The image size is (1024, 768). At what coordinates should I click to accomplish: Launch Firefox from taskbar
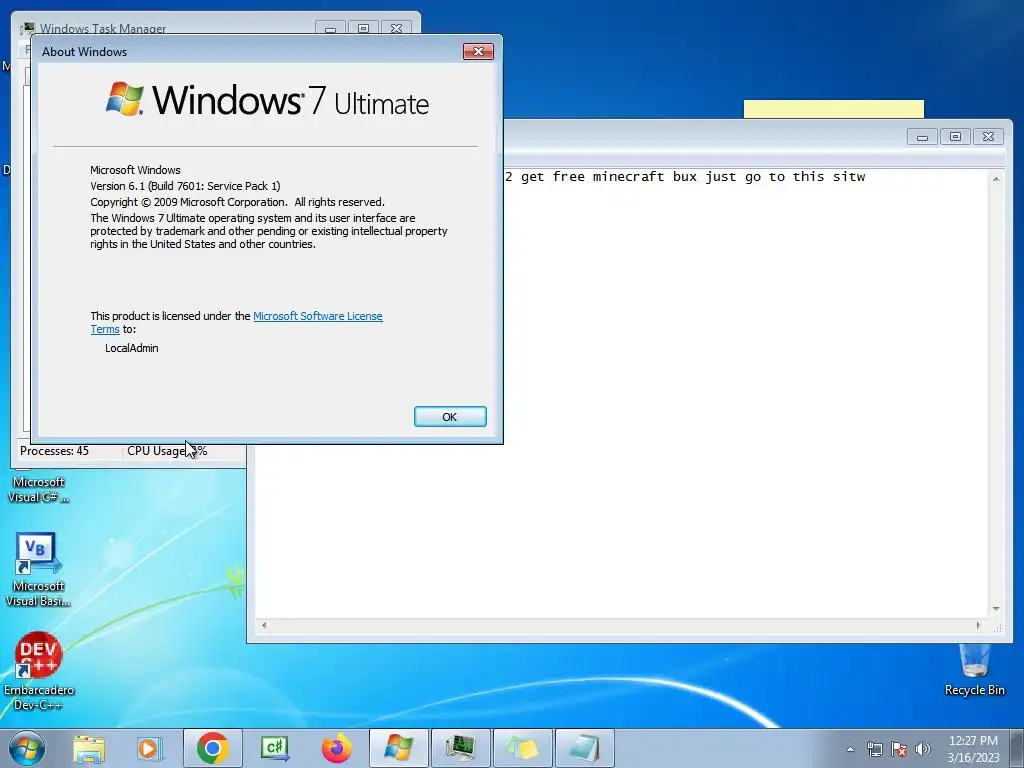336,748
